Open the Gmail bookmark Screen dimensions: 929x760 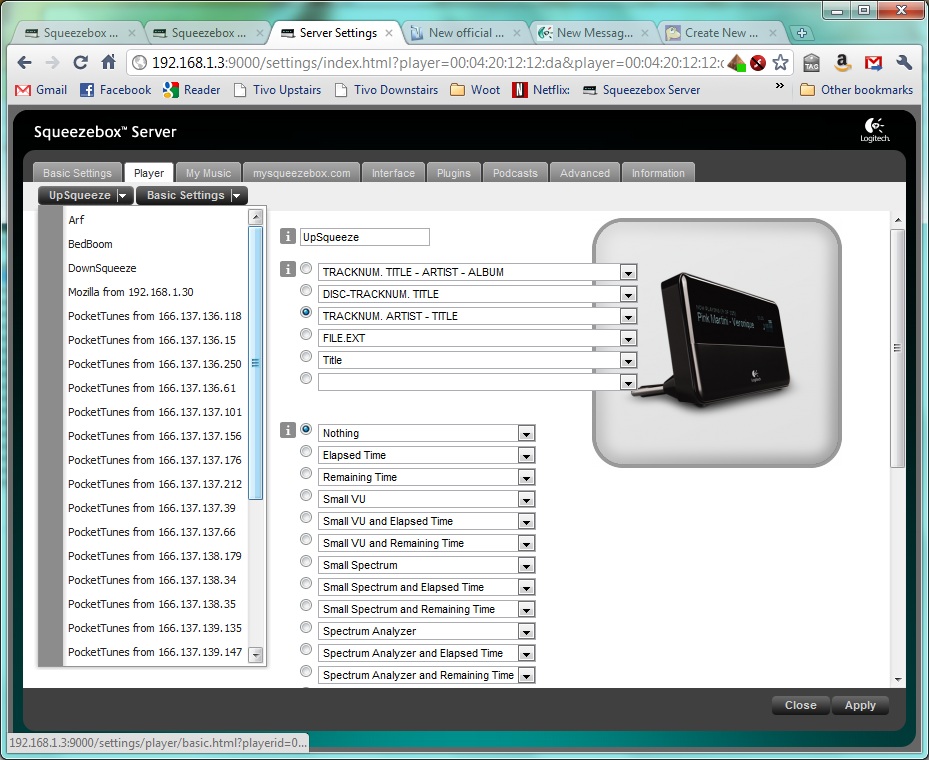(x=41, y=90)
